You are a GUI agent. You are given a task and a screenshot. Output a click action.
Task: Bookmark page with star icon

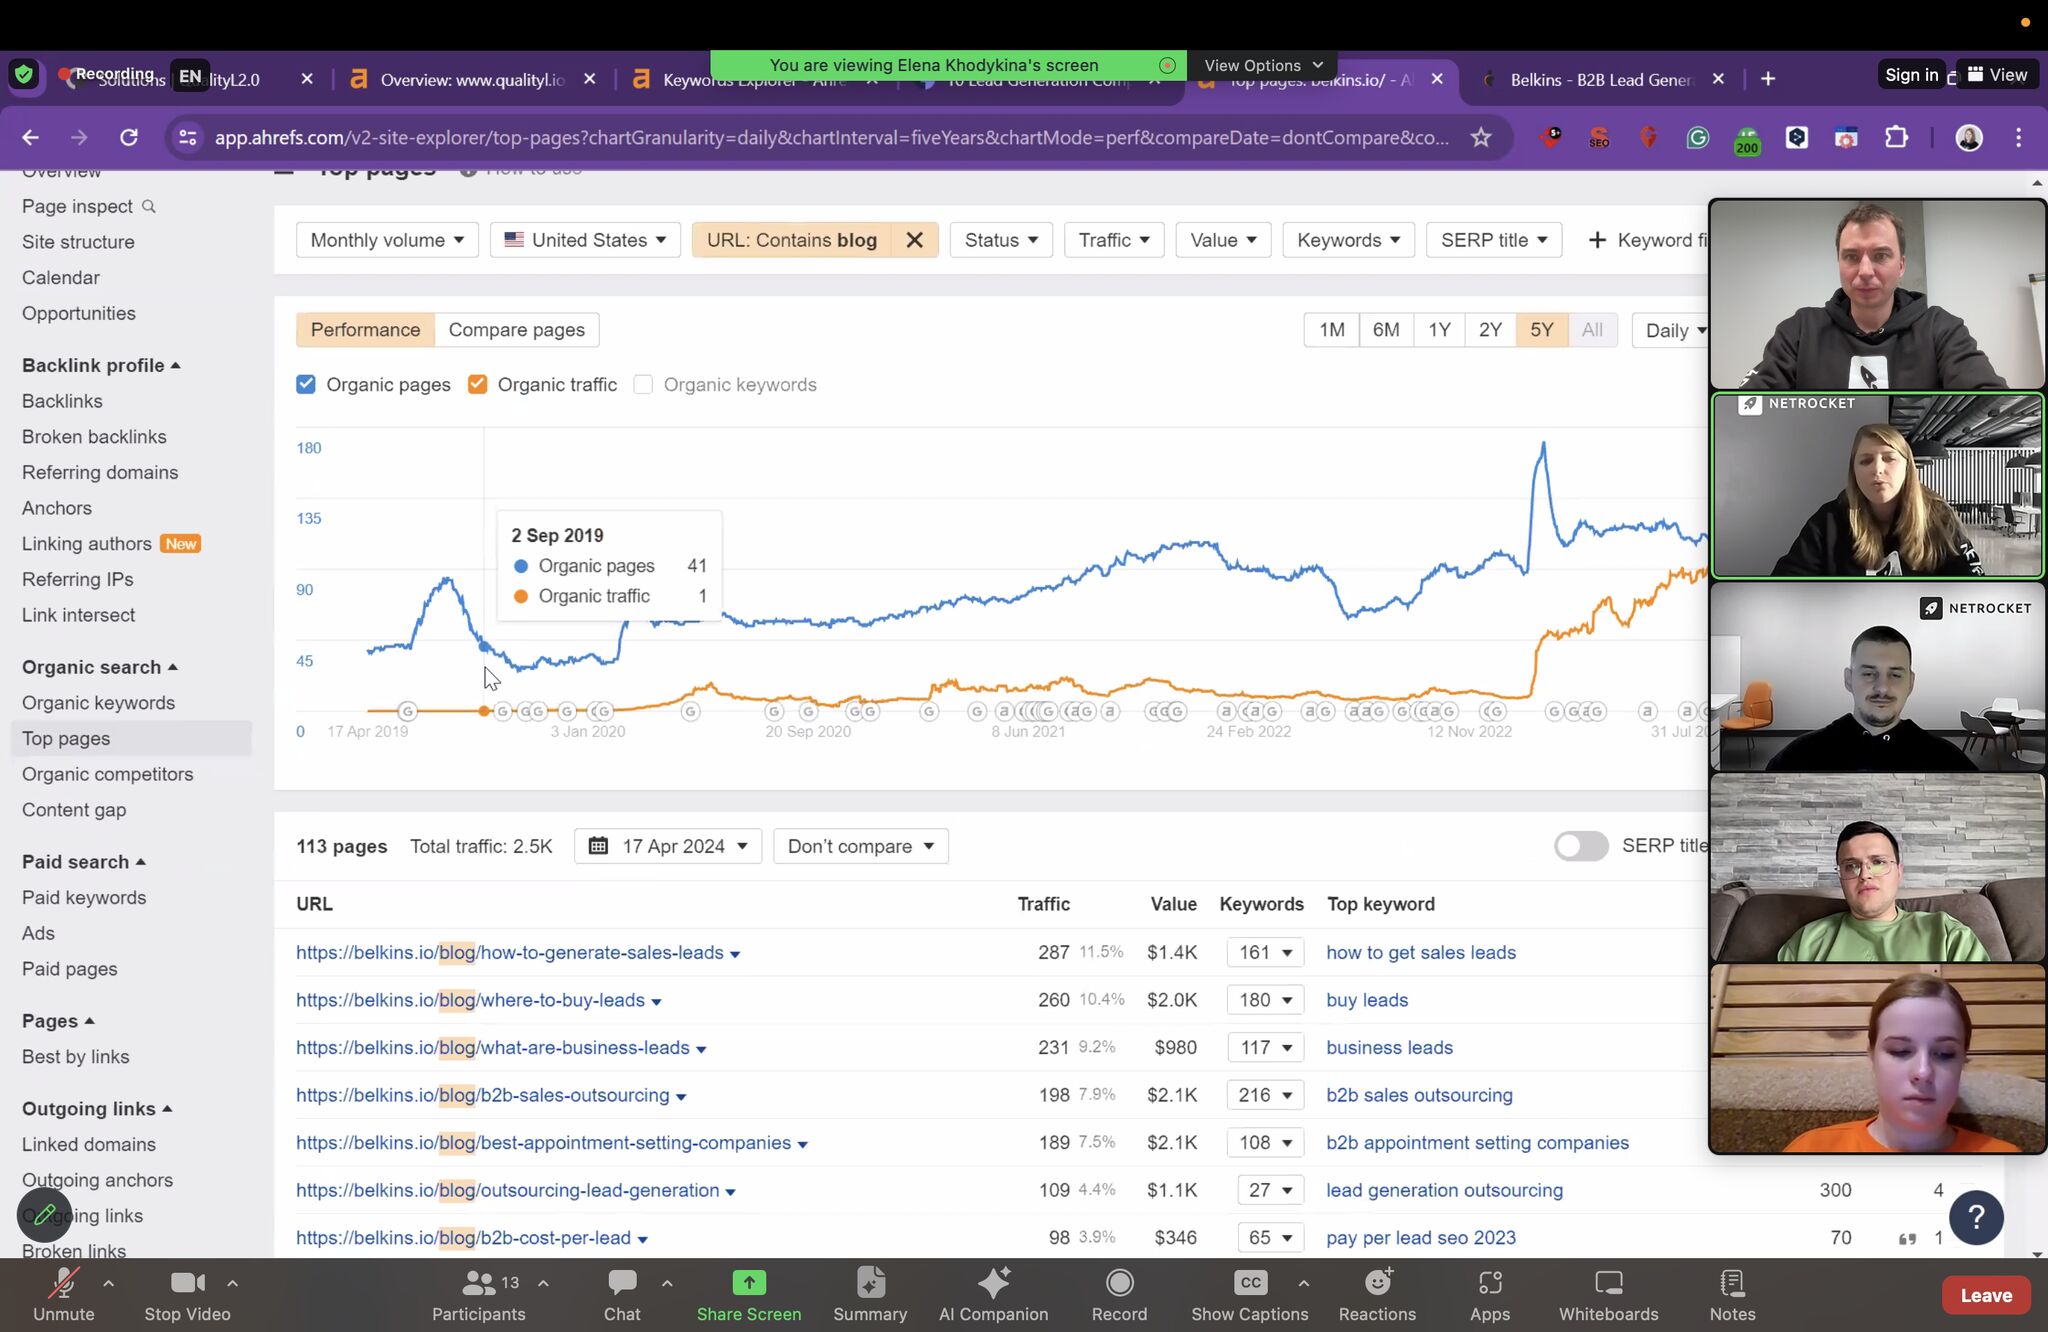tap(1481, 138)
